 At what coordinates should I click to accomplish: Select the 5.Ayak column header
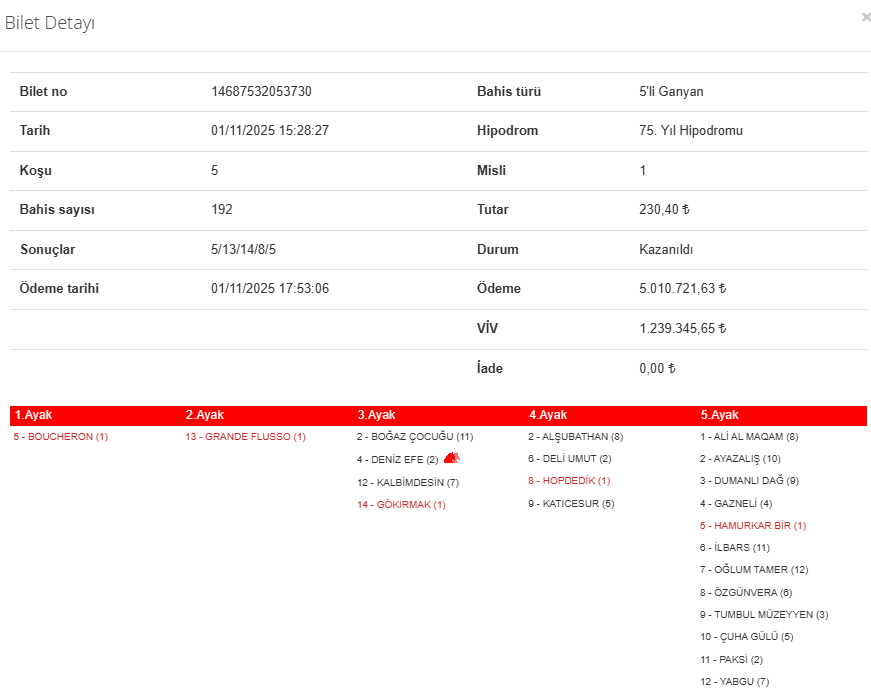tap(719, 415)
